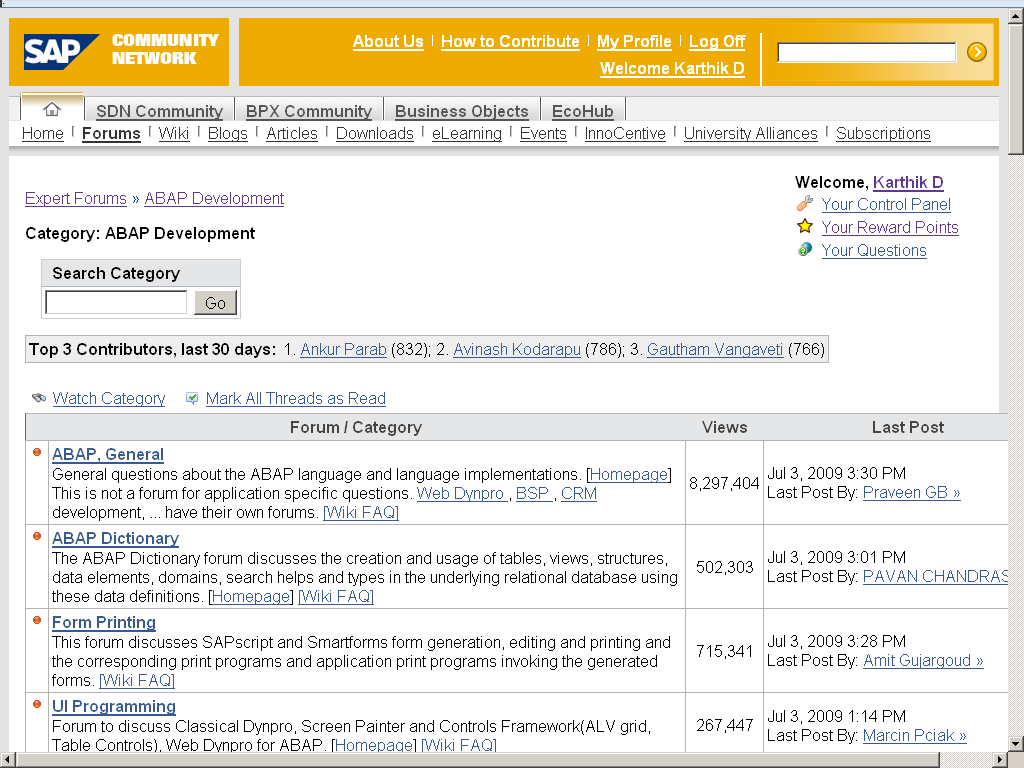Select Wiki in the navigation menu
1024x768 pixels.
[174, 133]
